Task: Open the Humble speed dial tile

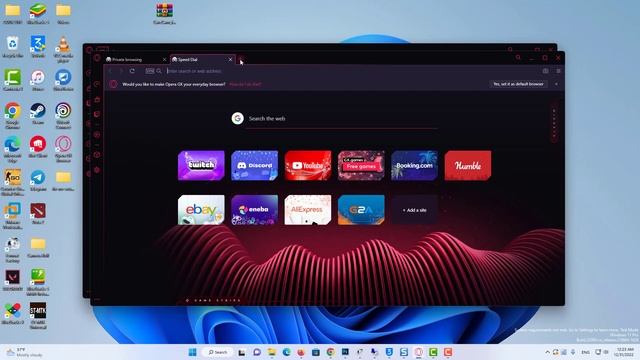Action: click(468, 165)
